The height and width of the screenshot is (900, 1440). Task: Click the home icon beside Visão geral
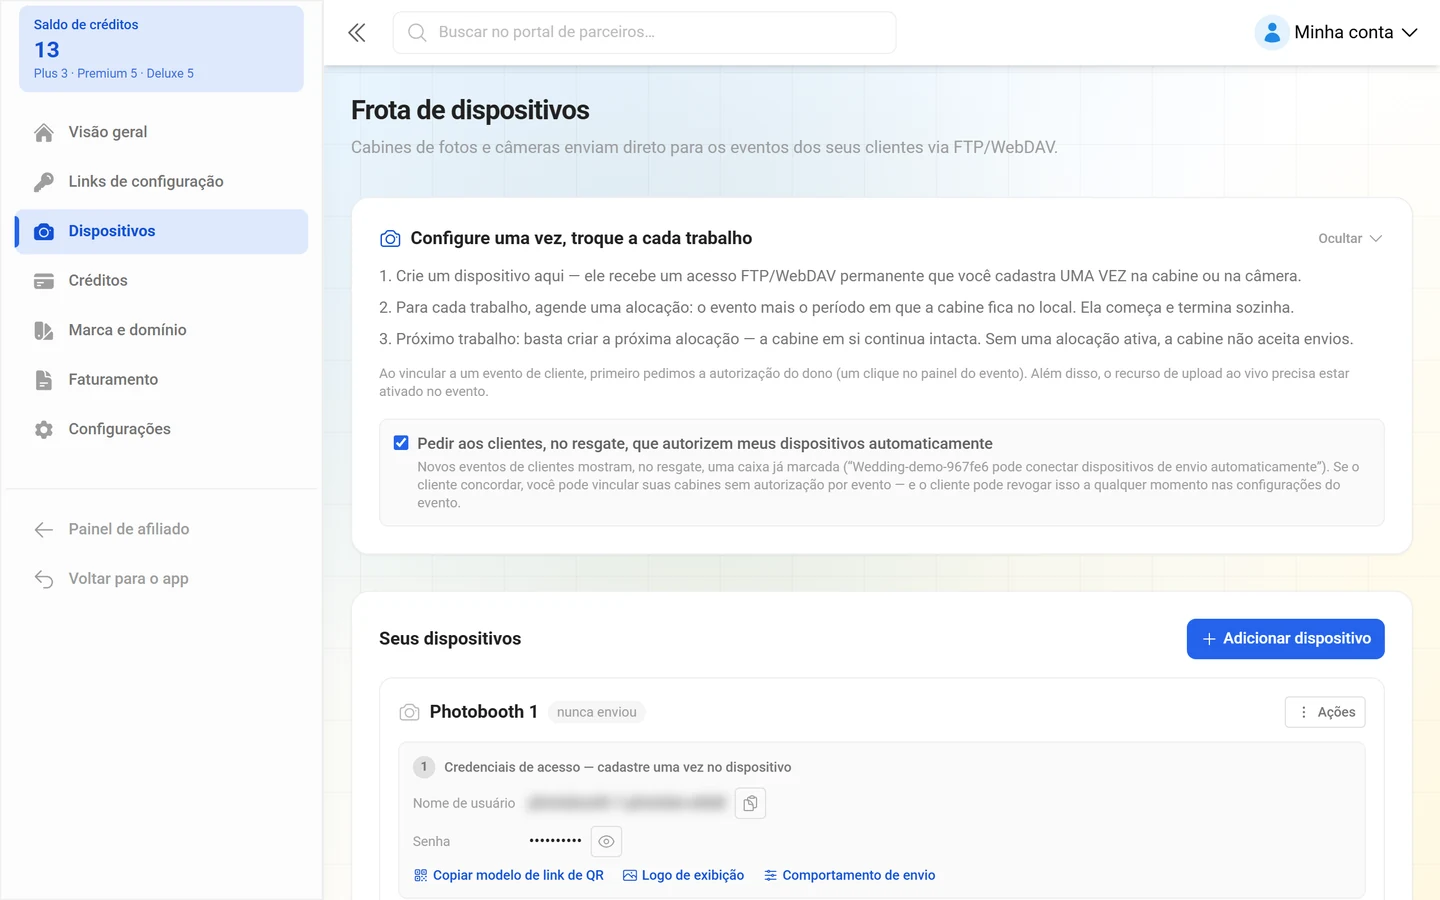pos(44,132)
